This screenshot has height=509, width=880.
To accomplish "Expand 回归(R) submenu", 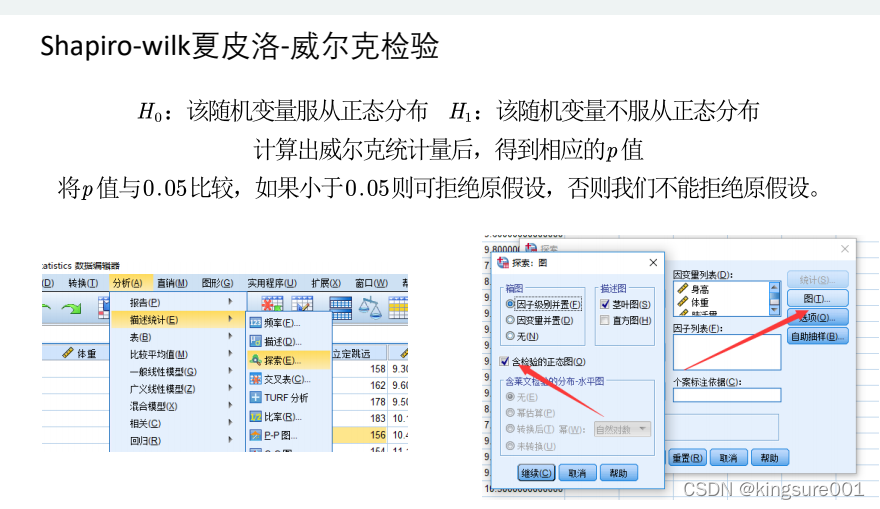I will 178,441.
